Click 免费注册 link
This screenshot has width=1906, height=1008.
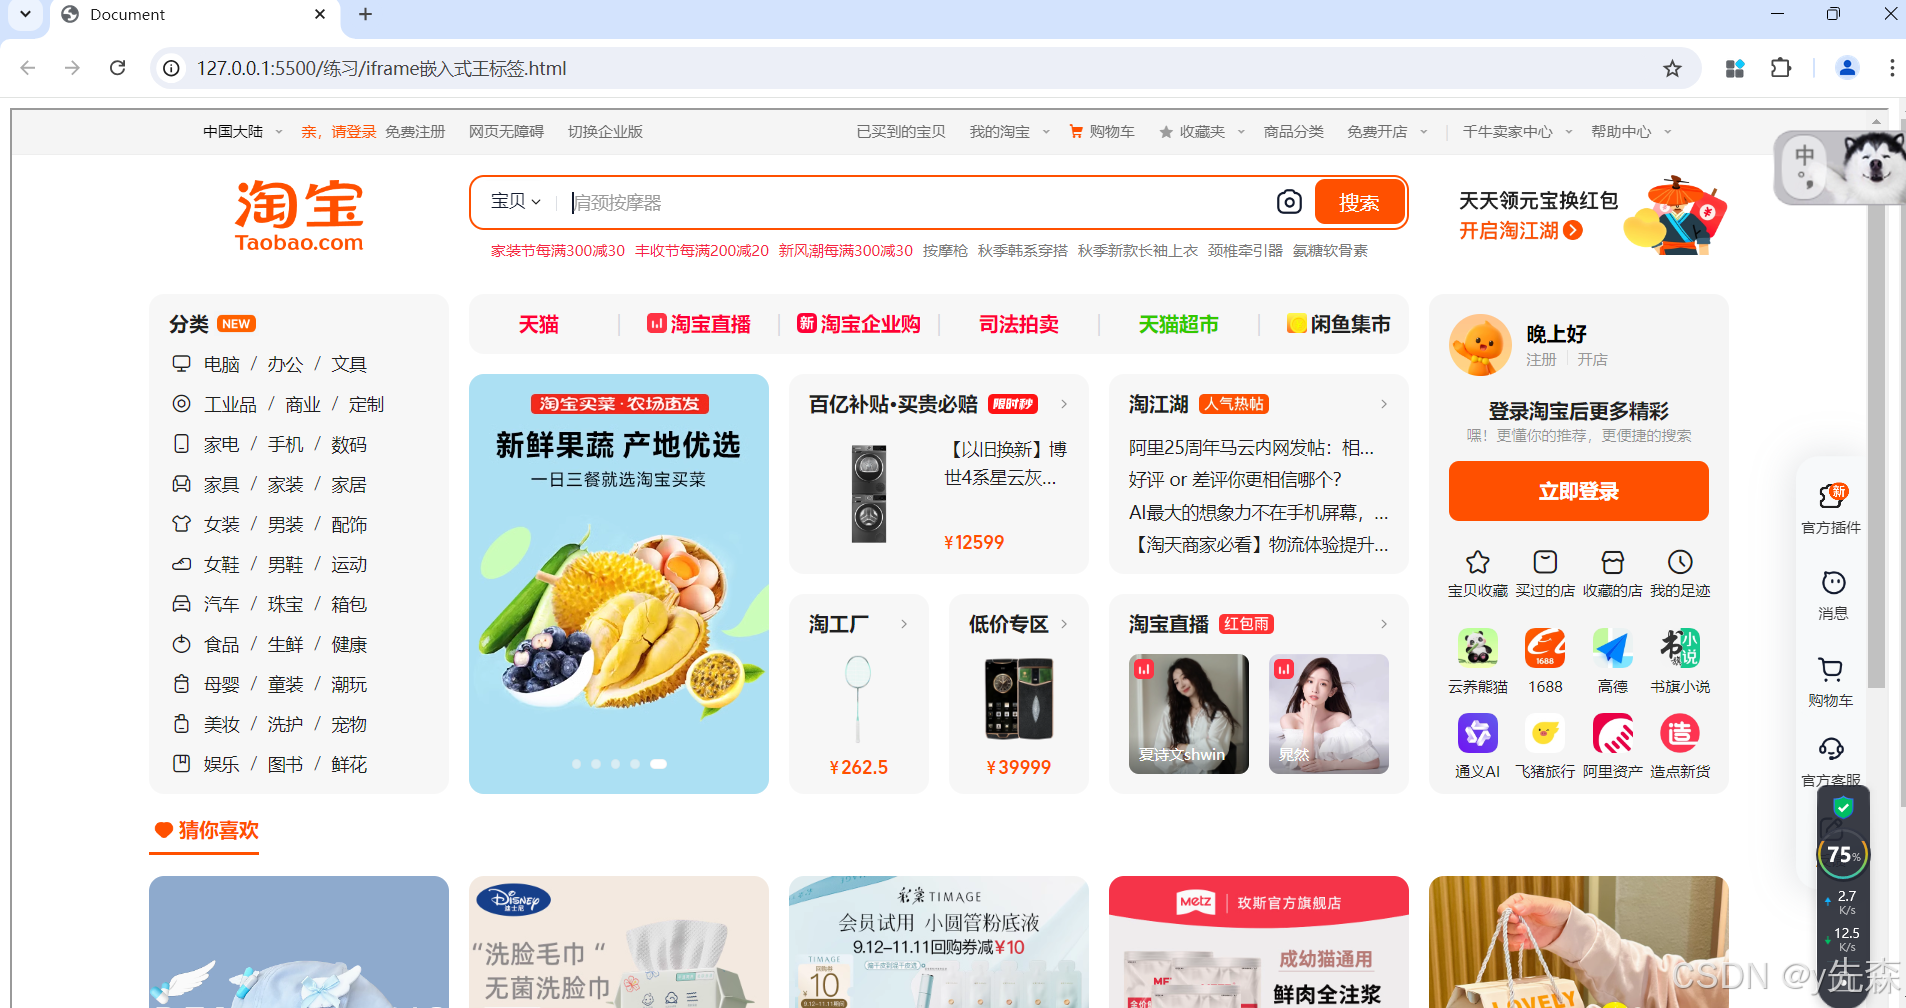(x=415, y=132)
